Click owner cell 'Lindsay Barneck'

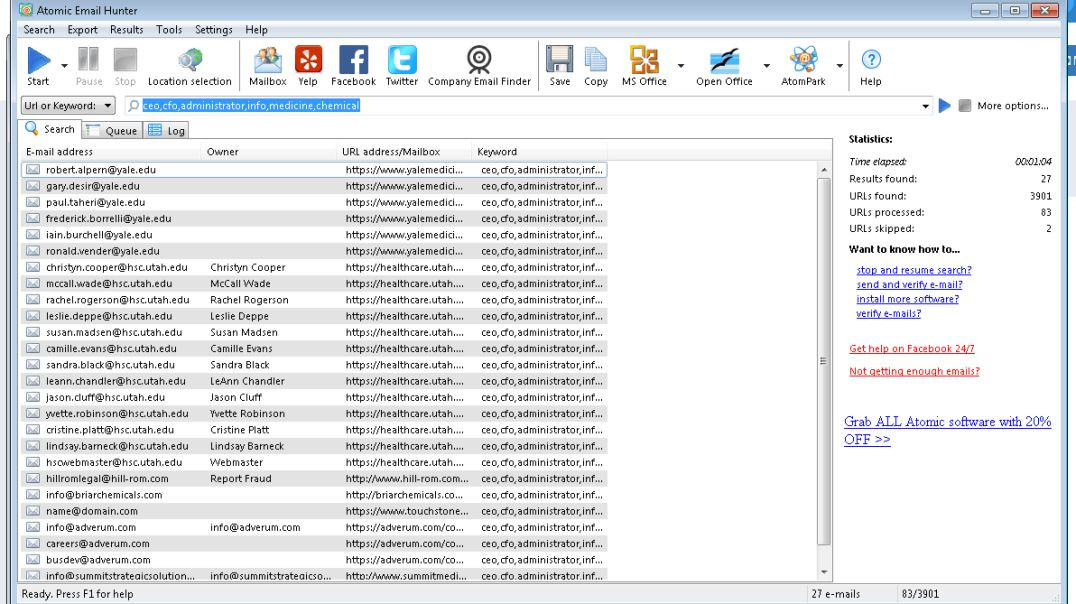click(247, 446)
